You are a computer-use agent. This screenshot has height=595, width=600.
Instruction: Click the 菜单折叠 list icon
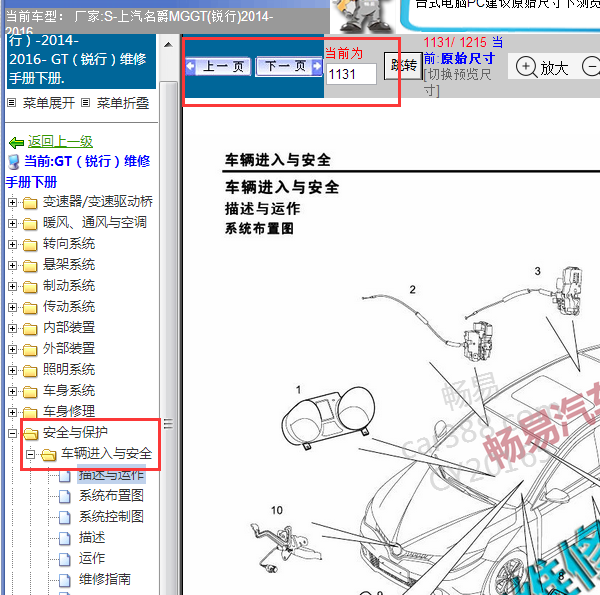(x=86, y=103)
